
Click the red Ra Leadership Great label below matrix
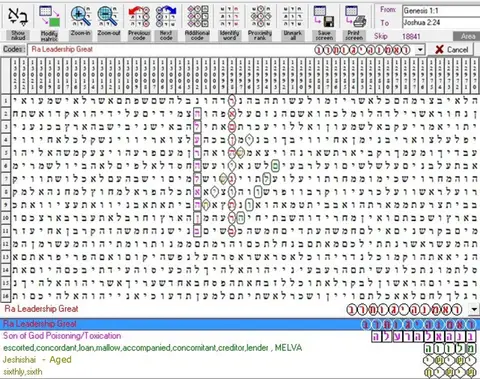coord(41,309)
